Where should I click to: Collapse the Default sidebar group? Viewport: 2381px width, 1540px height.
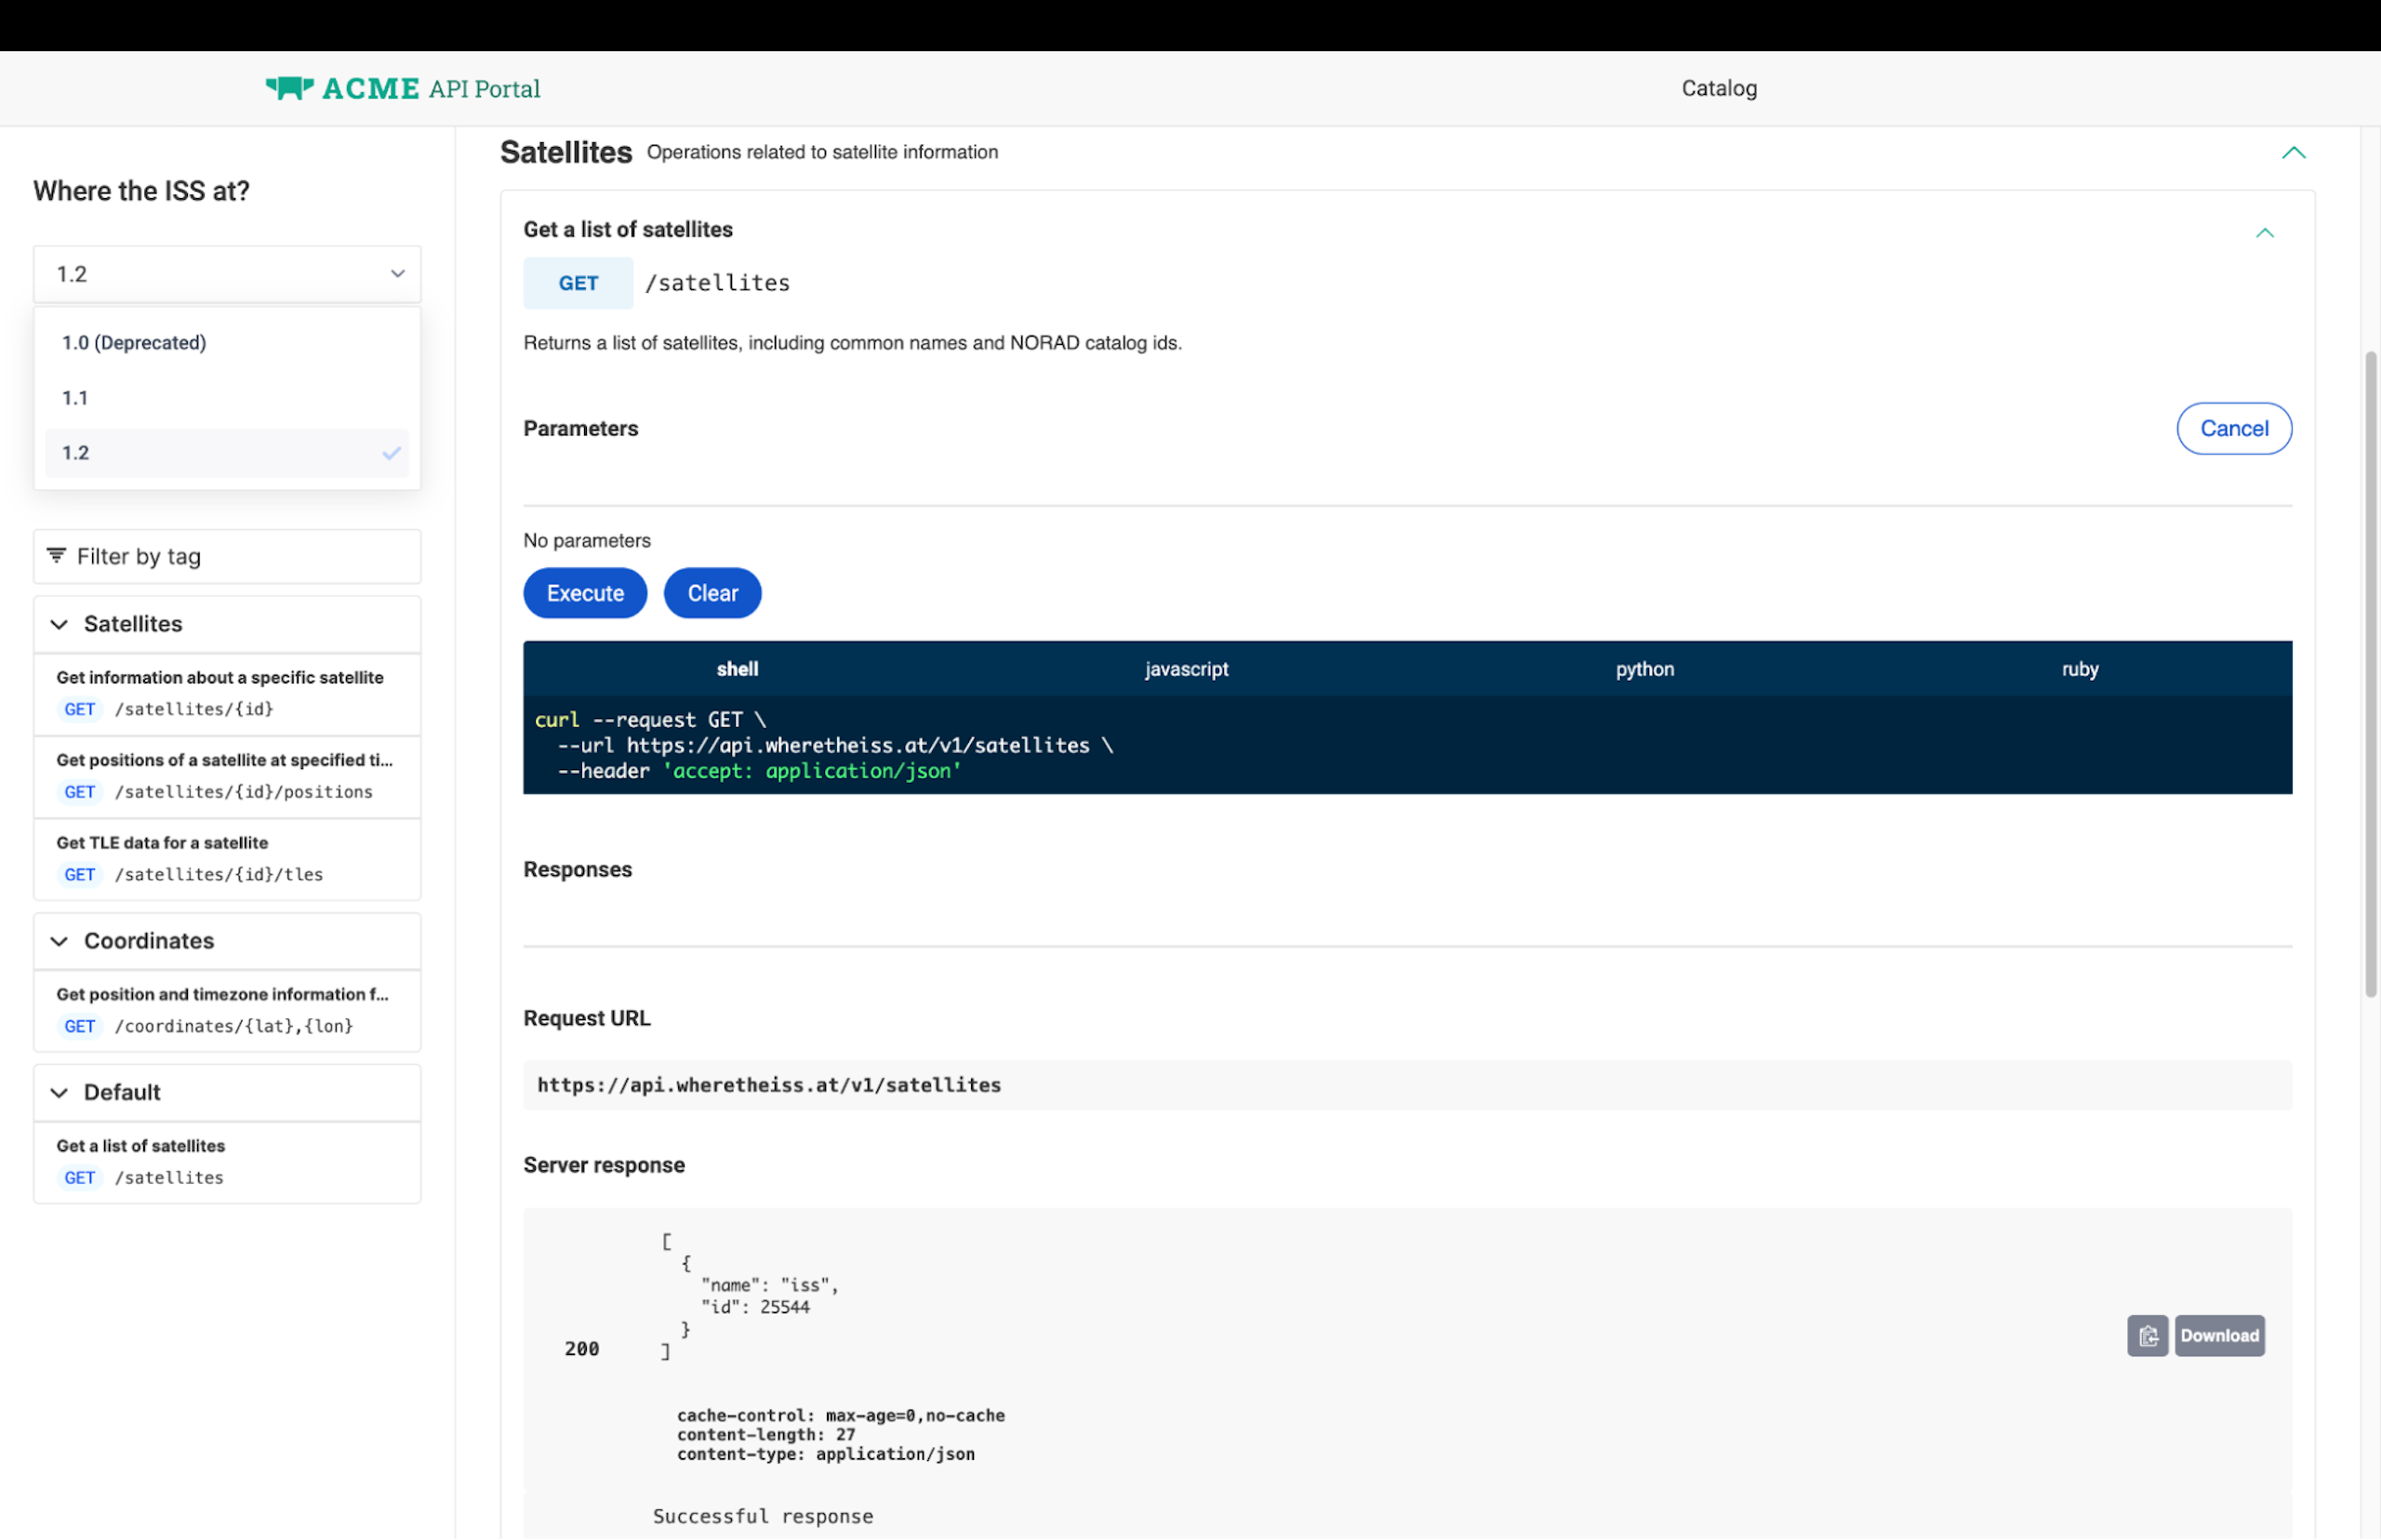tap(59, 1092)
